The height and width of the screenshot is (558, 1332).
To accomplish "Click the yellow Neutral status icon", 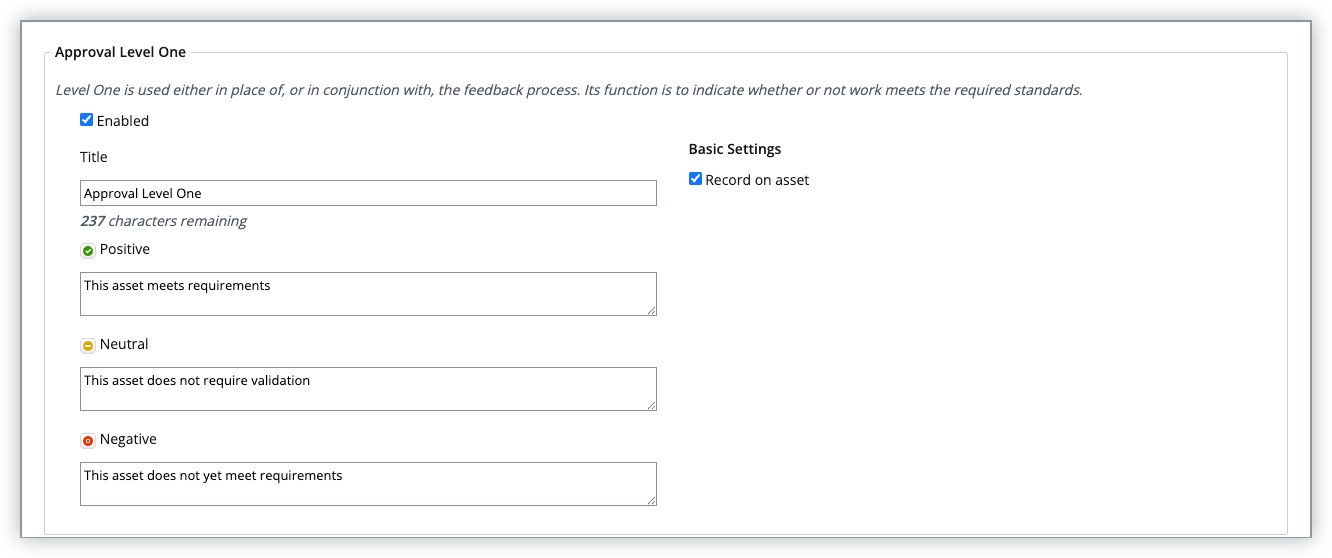I will pyautogui.click(x=88, y=346).
